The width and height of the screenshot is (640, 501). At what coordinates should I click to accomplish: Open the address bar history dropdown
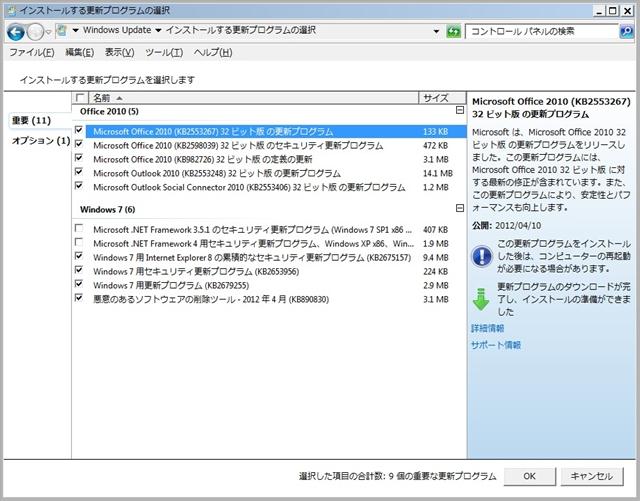click(436, 31)
